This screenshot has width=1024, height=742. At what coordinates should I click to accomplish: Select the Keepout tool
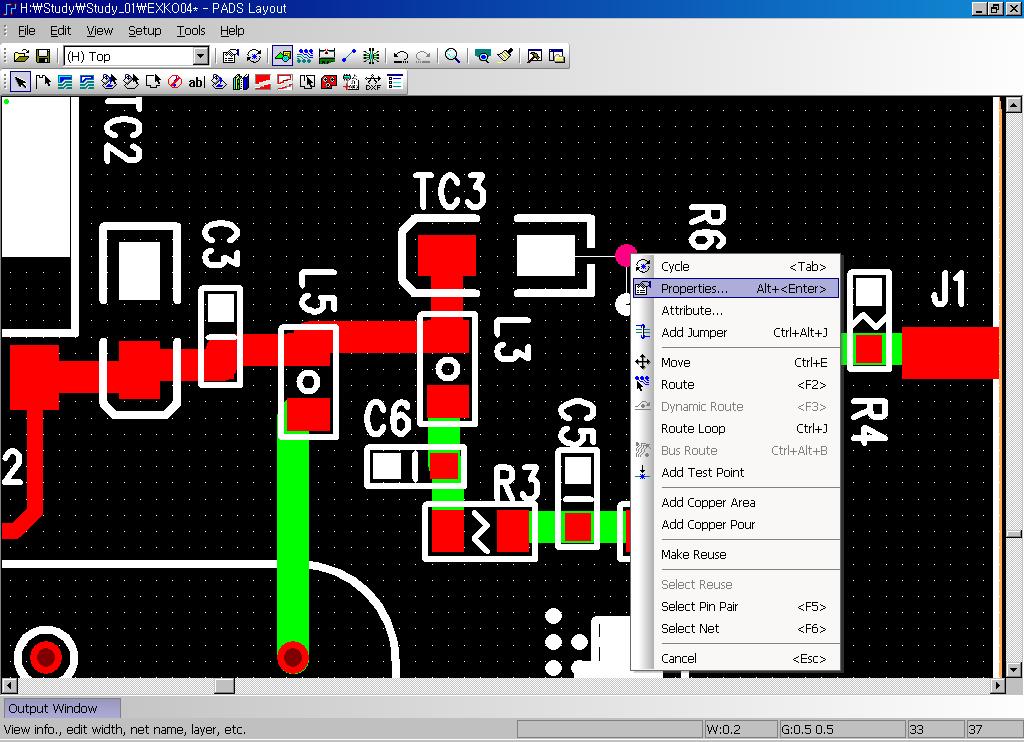(175, 82)
